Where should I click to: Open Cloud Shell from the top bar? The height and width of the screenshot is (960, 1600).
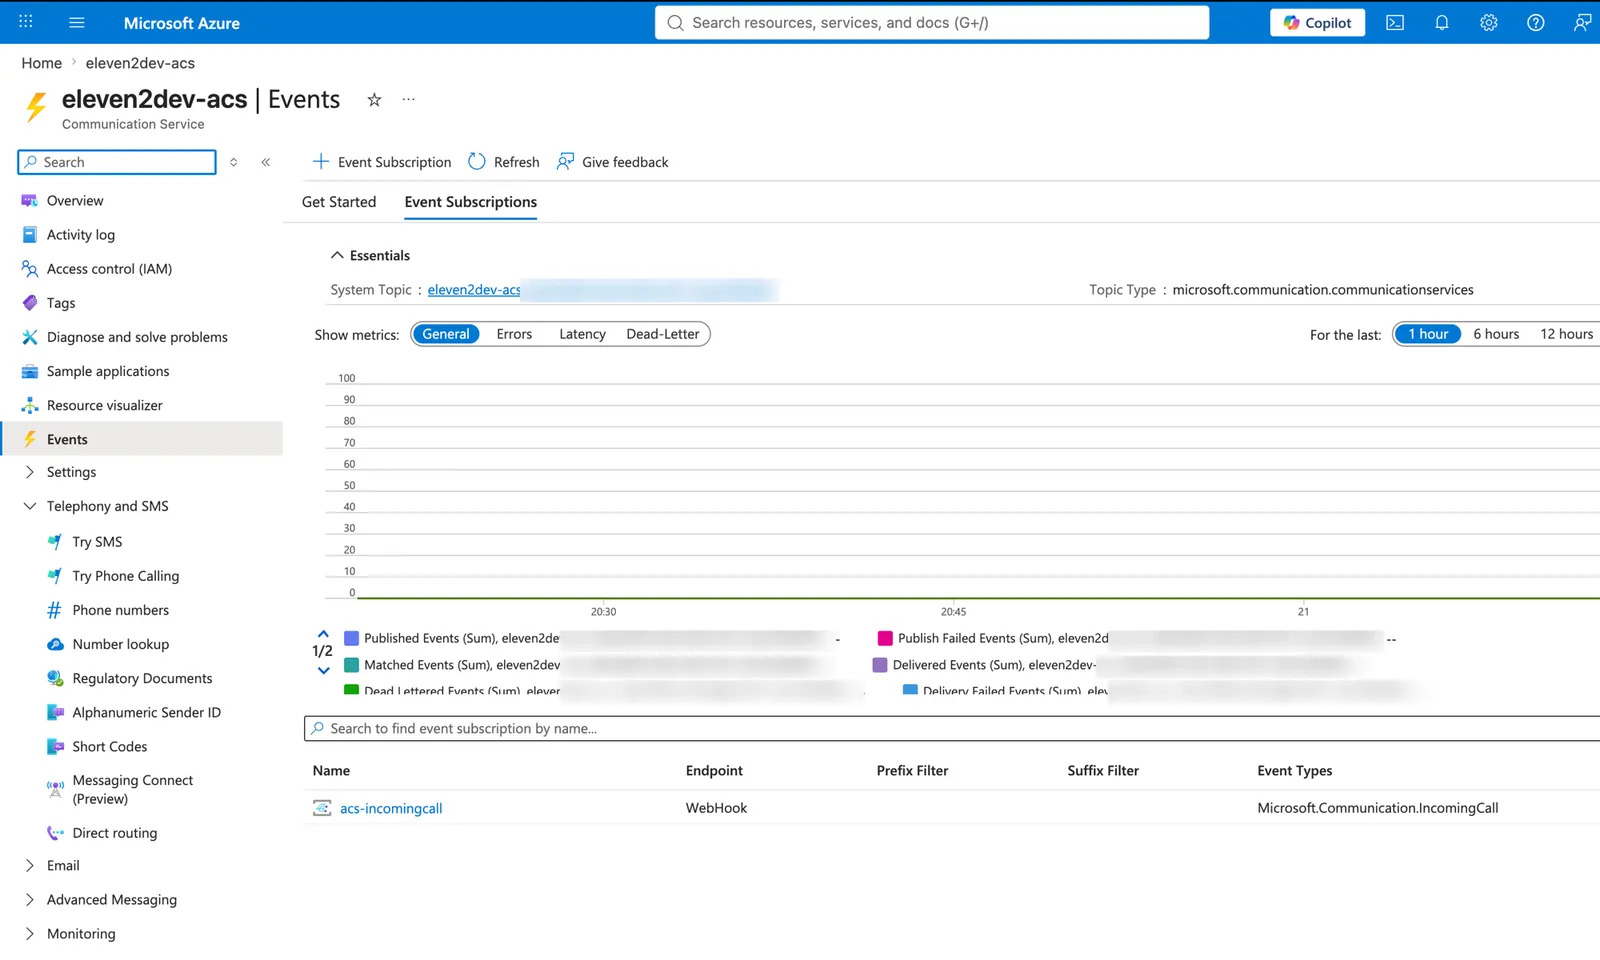pos(1395,22)
